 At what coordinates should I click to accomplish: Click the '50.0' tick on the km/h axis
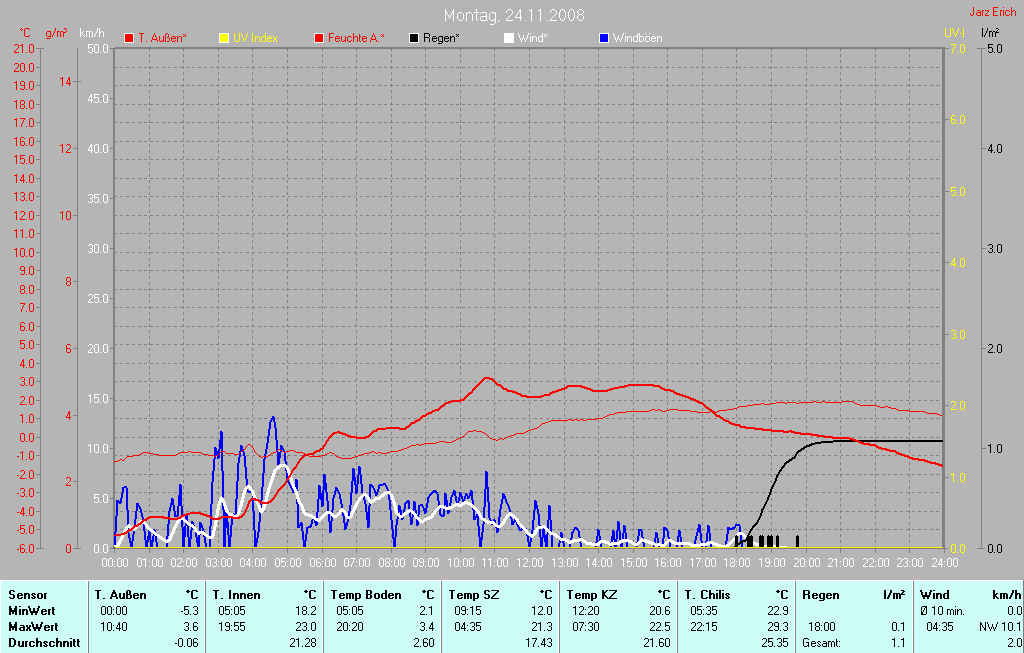[98, 49]
